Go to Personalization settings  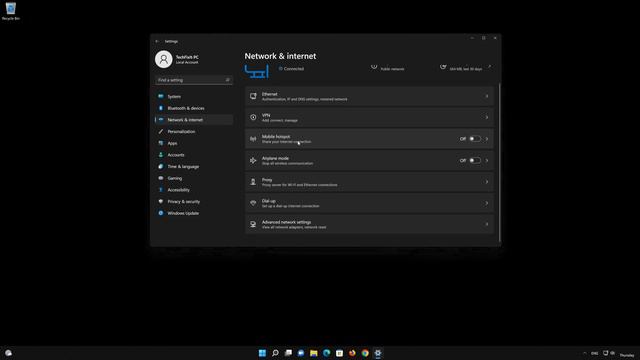194,131
